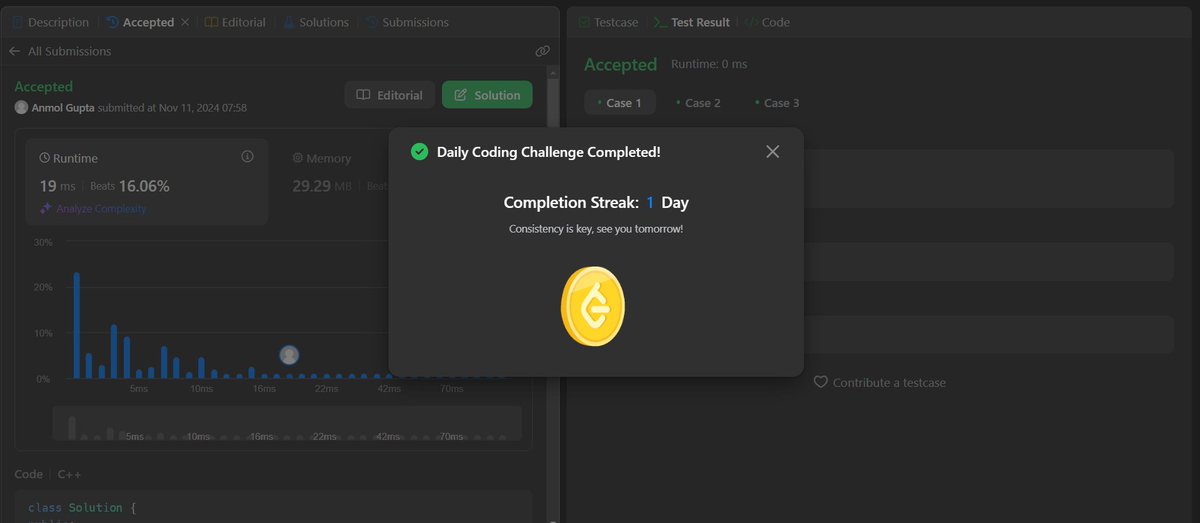Click the 16.06% beats value
The height and width of the screenshot is (523, 1200).
(x=144, y=186)
